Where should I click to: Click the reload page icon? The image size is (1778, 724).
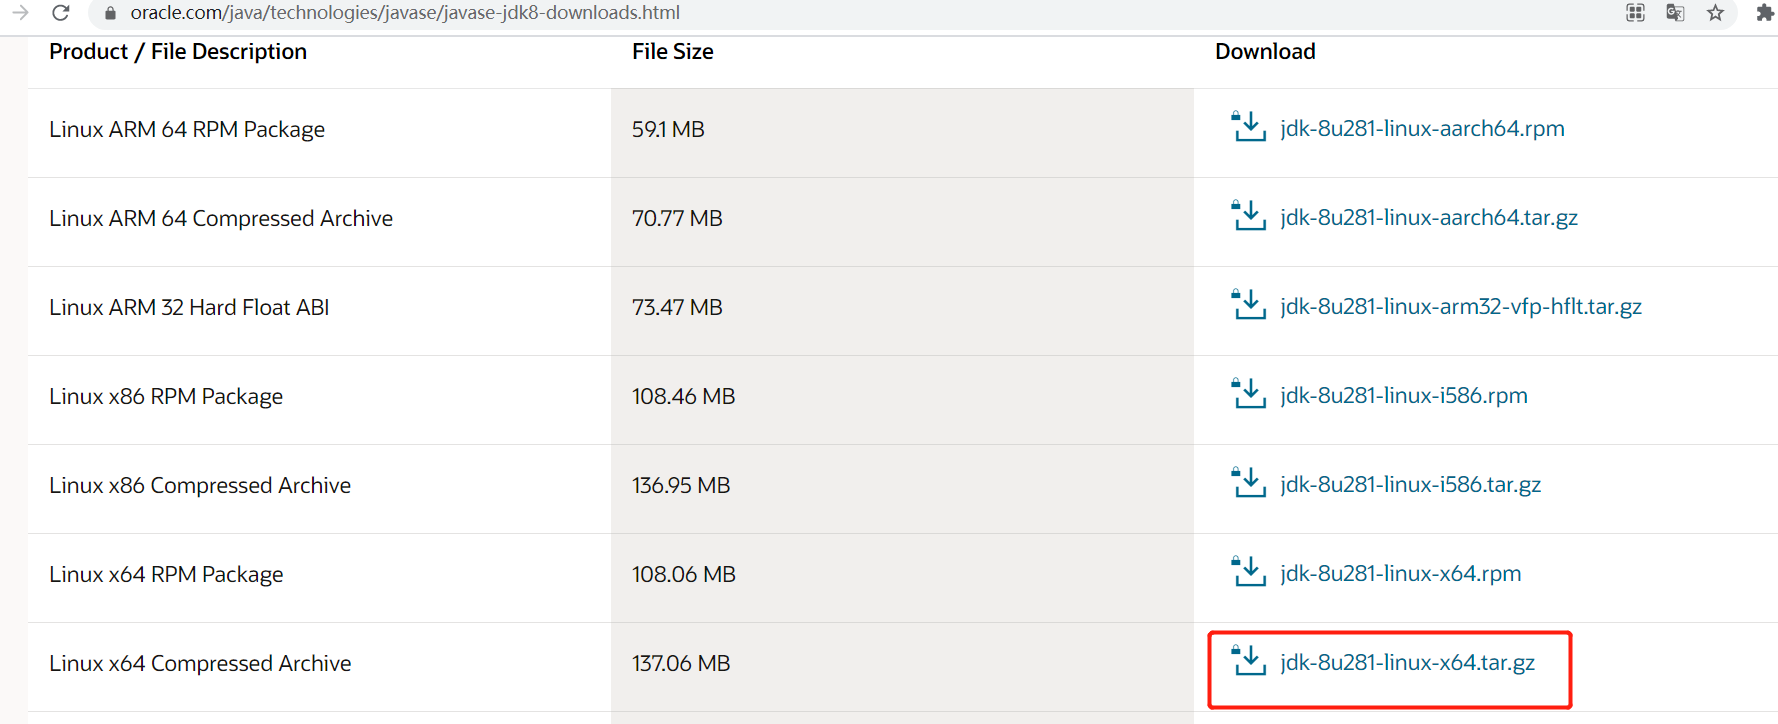[x=61, y=13]
